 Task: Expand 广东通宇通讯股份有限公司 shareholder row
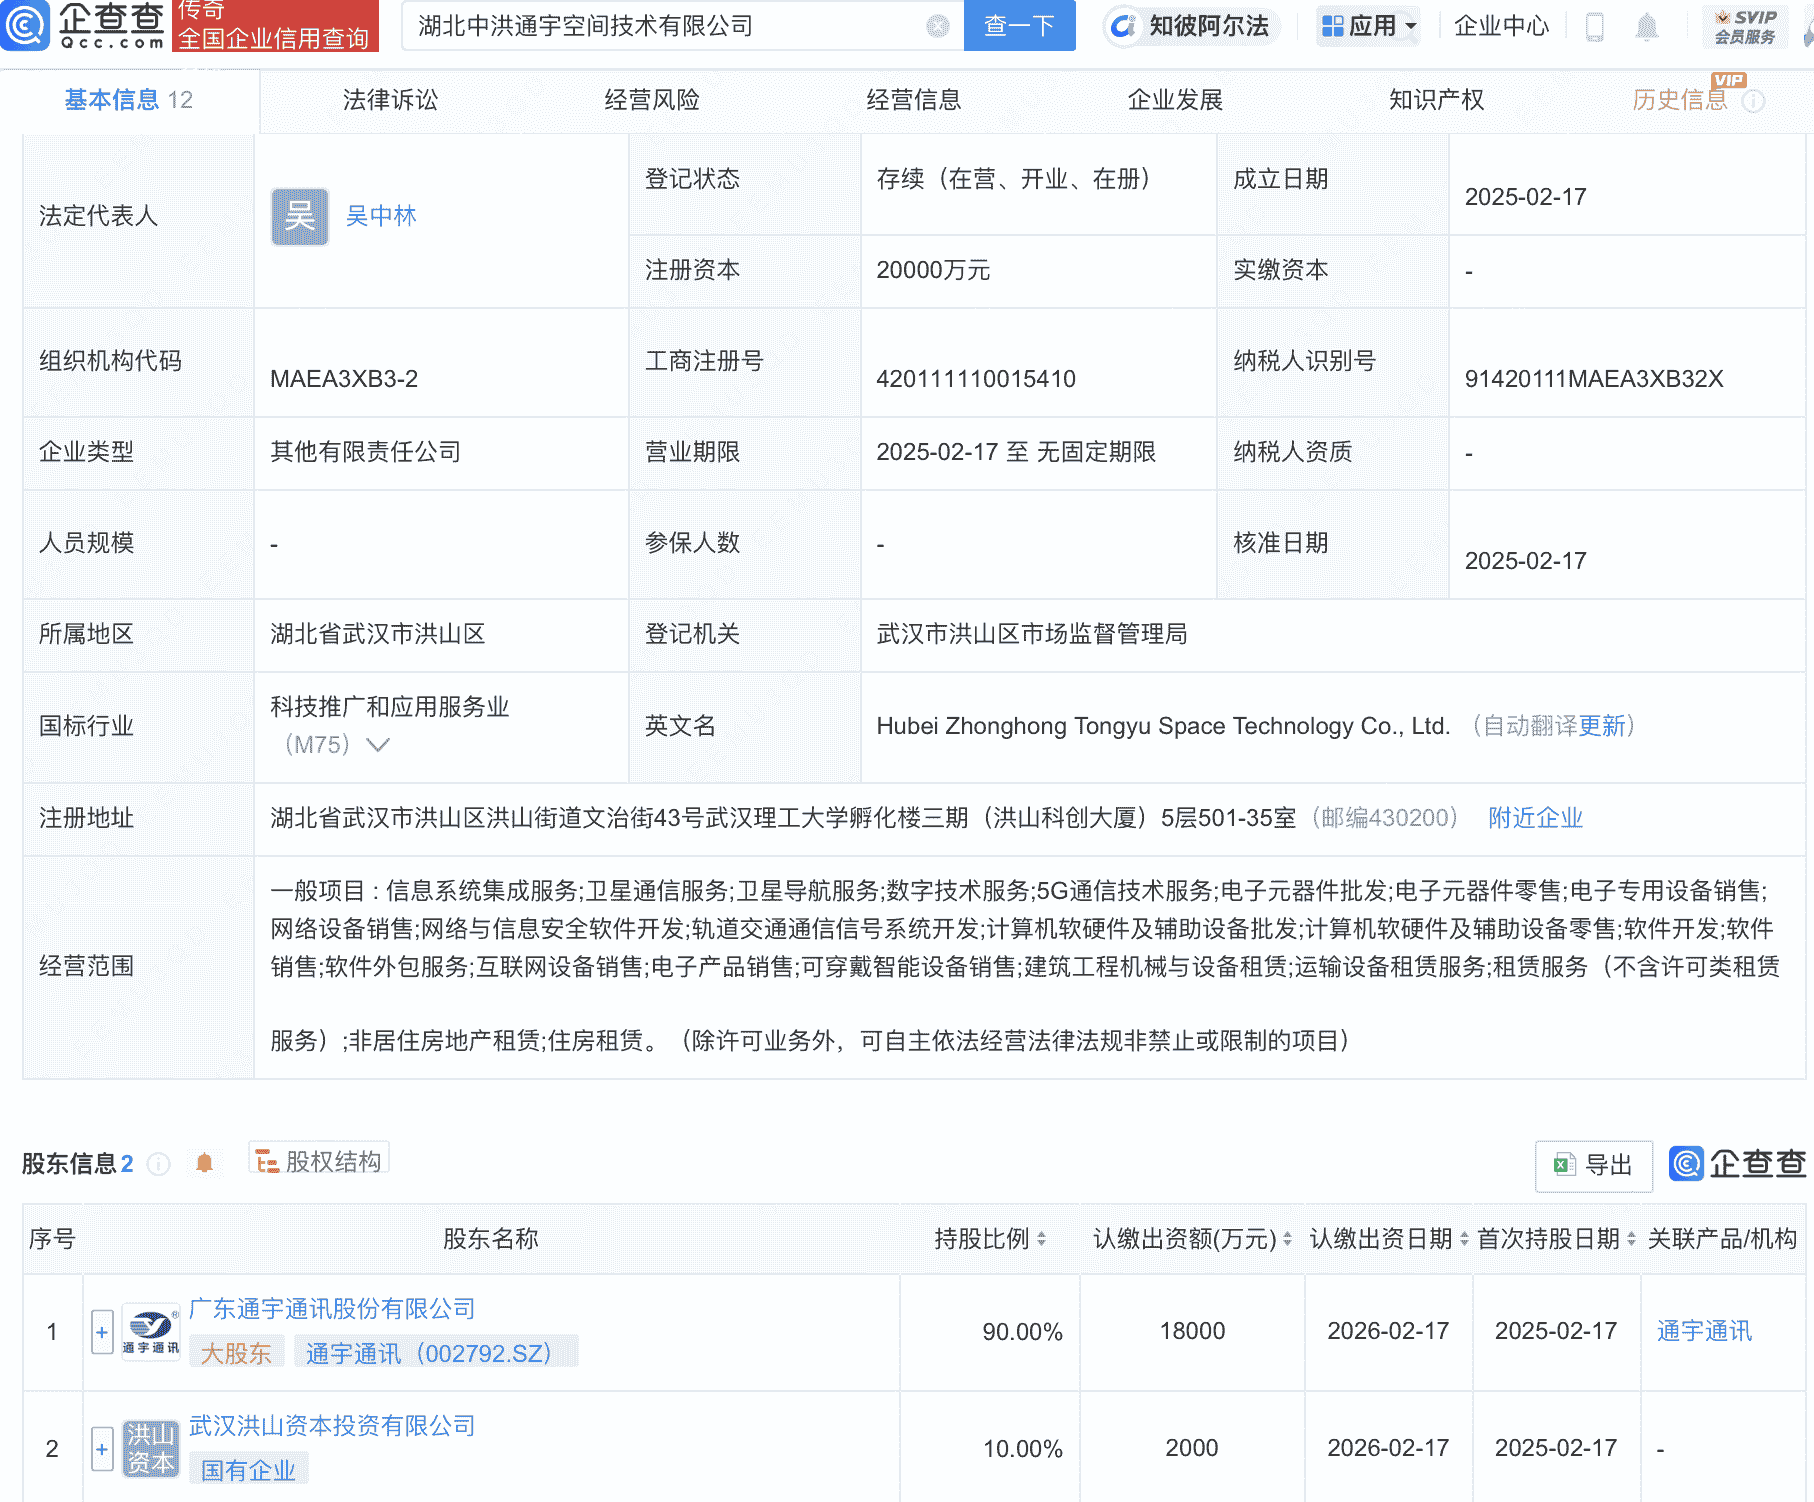pyautogui.click(x=101, y=1331)
